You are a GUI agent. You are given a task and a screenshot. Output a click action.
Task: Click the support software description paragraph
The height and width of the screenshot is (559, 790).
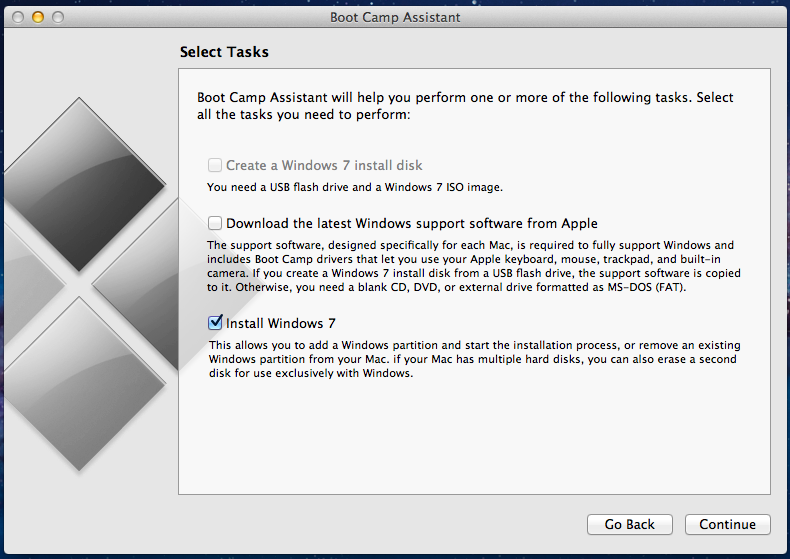[474, 266]
